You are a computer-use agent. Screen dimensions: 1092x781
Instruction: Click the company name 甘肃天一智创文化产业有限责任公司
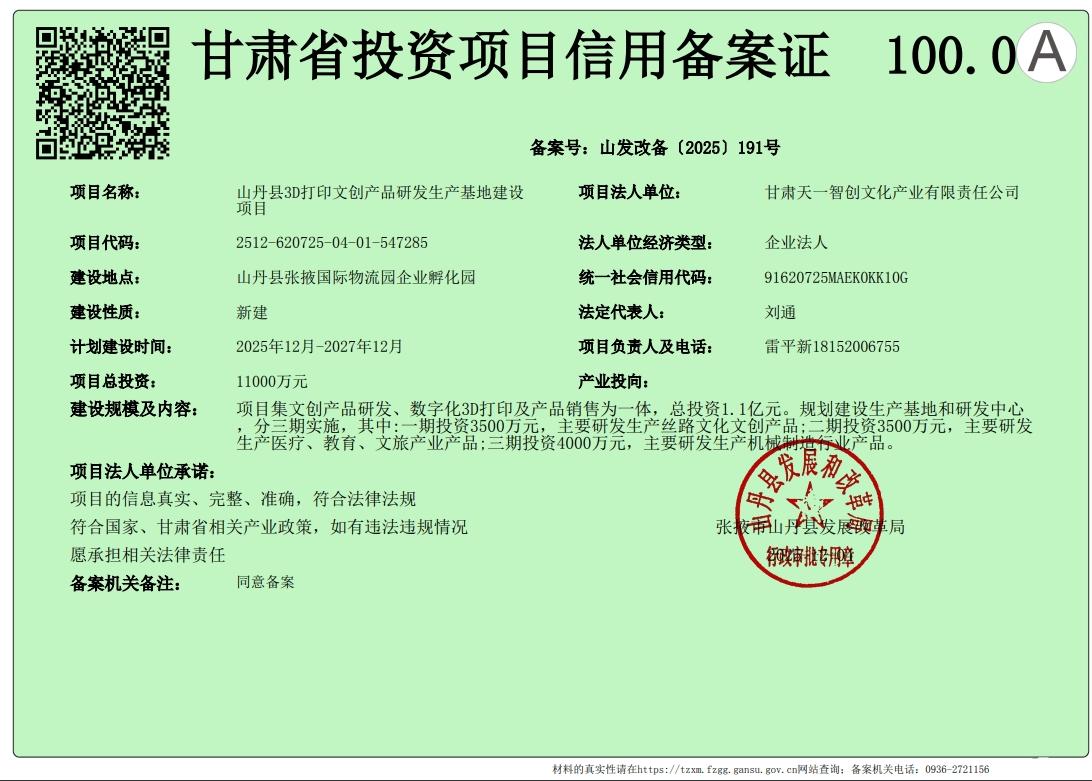(x=892, y=193)
